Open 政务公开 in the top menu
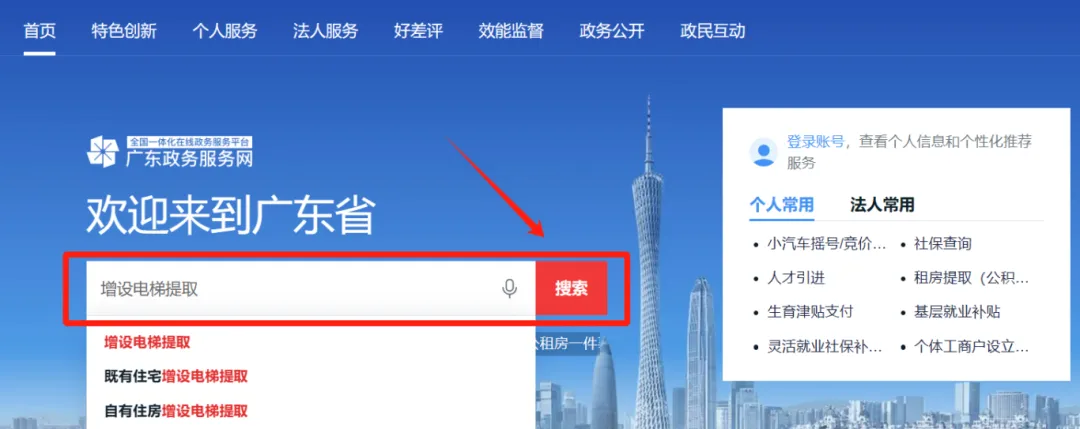Viewport: 1080px width, 429px height. pos(612,31)
